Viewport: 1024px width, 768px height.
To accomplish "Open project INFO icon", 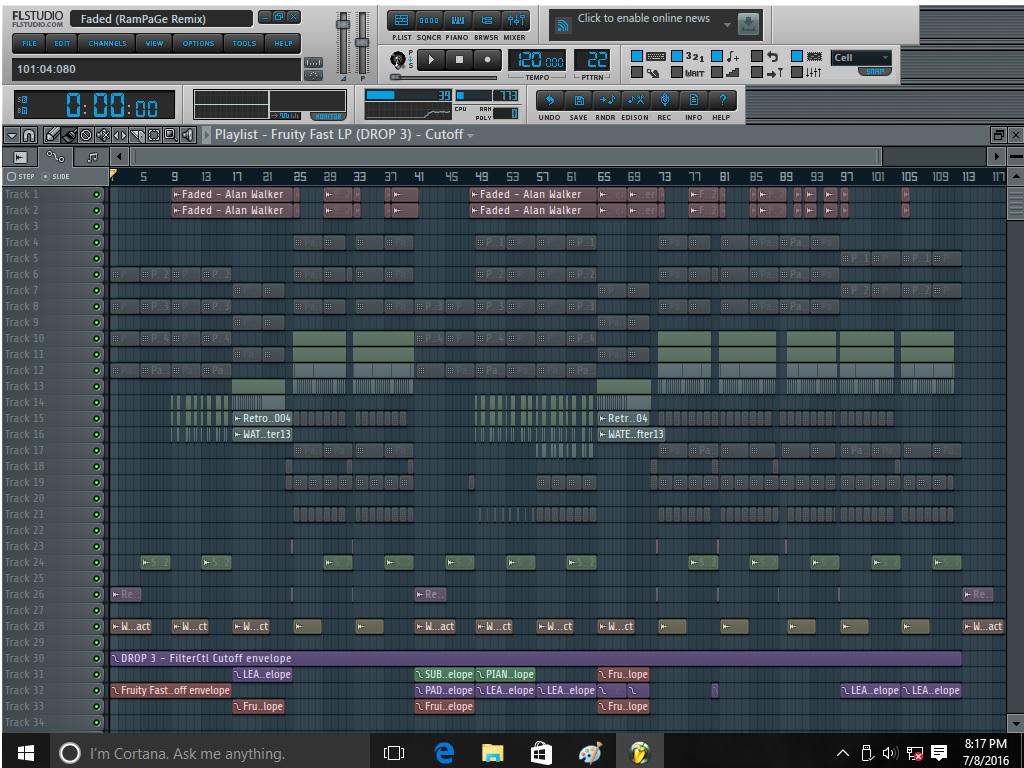I will [x=693, y=101].
